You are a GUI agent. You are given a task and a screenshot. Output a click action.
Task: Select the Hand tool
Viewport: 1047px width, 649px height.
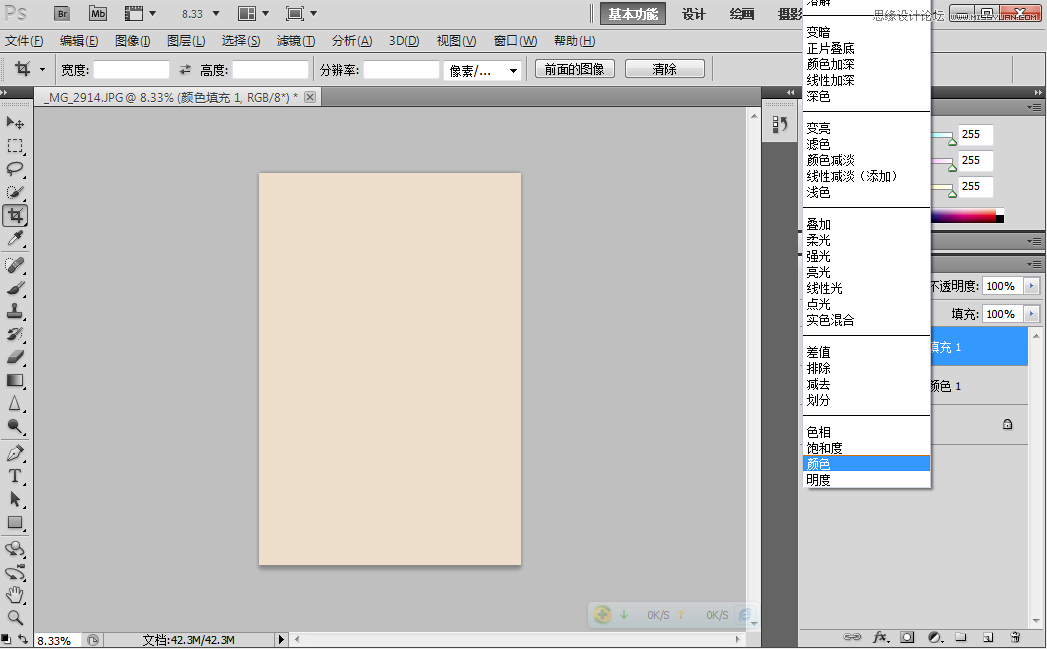(x=15, y=595)
